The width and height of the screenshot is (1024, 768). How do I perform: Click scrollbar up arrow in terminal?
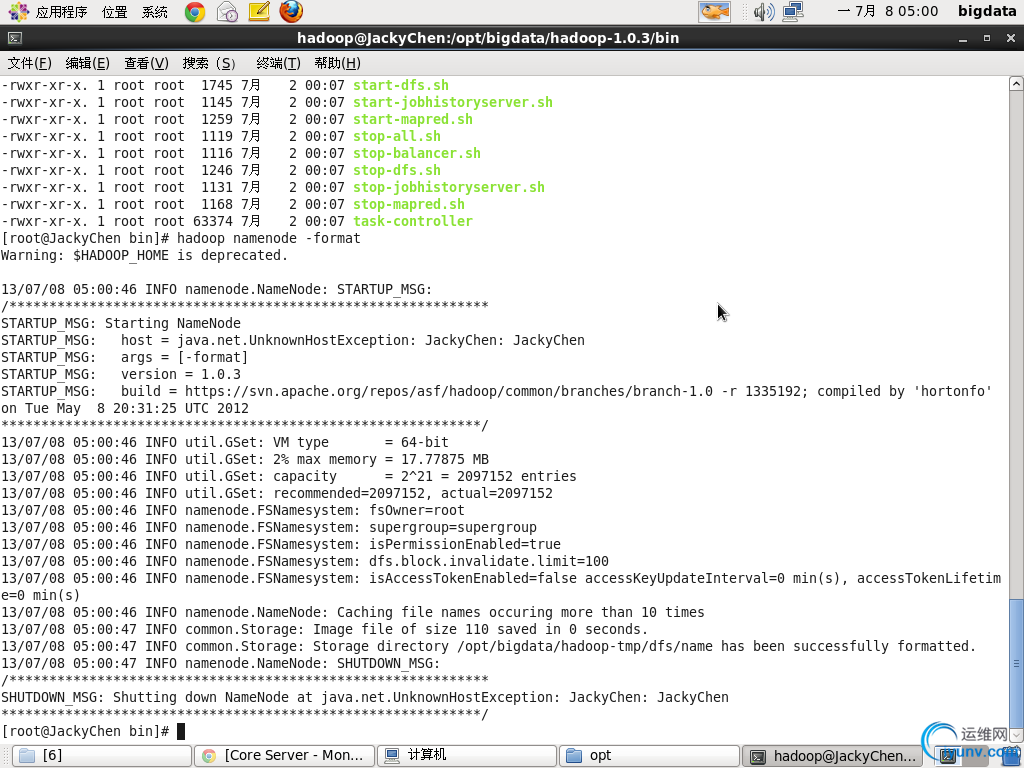click(1016, 84)
